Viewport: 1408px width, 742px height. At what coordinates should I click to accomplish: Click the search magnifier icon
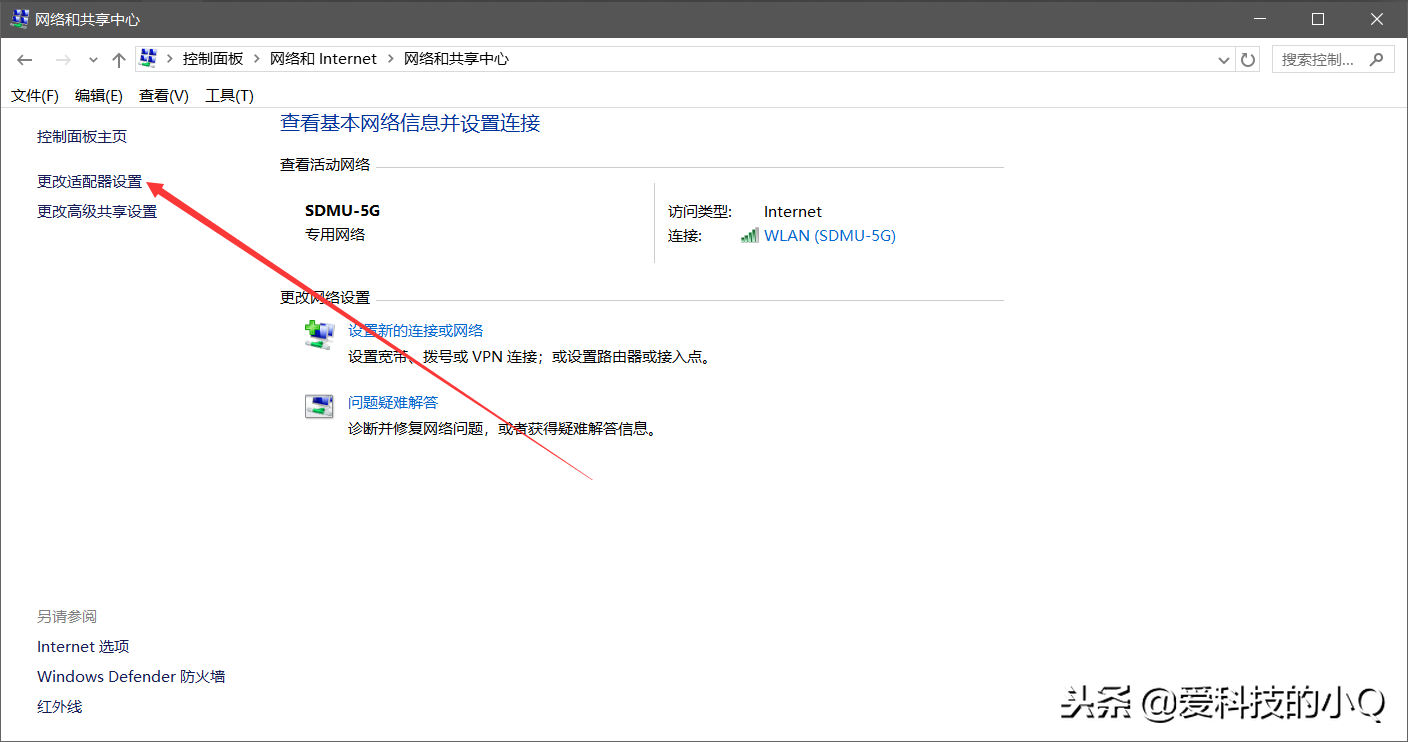click(1377, 59)
